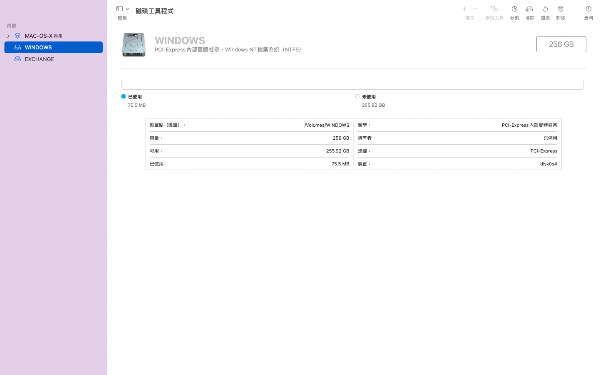Click the 256 GB capacity box

(x=561, y=44)
